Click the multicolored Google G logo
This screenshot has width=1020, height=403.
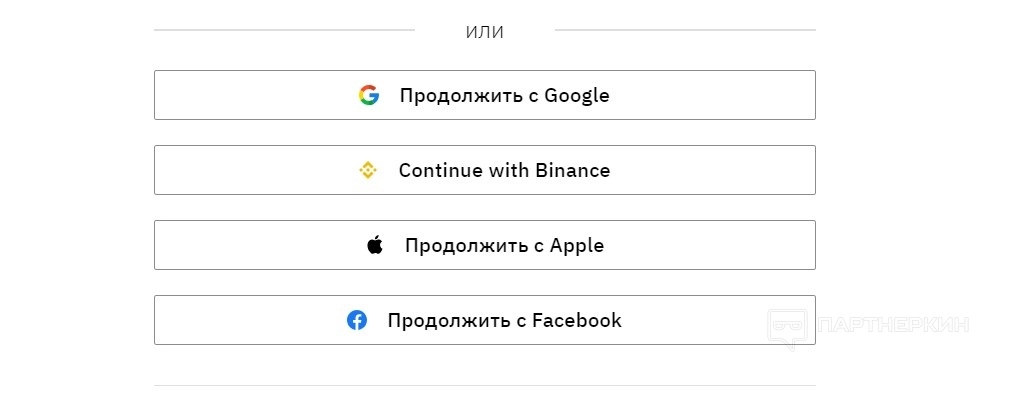tap(369, 95)
